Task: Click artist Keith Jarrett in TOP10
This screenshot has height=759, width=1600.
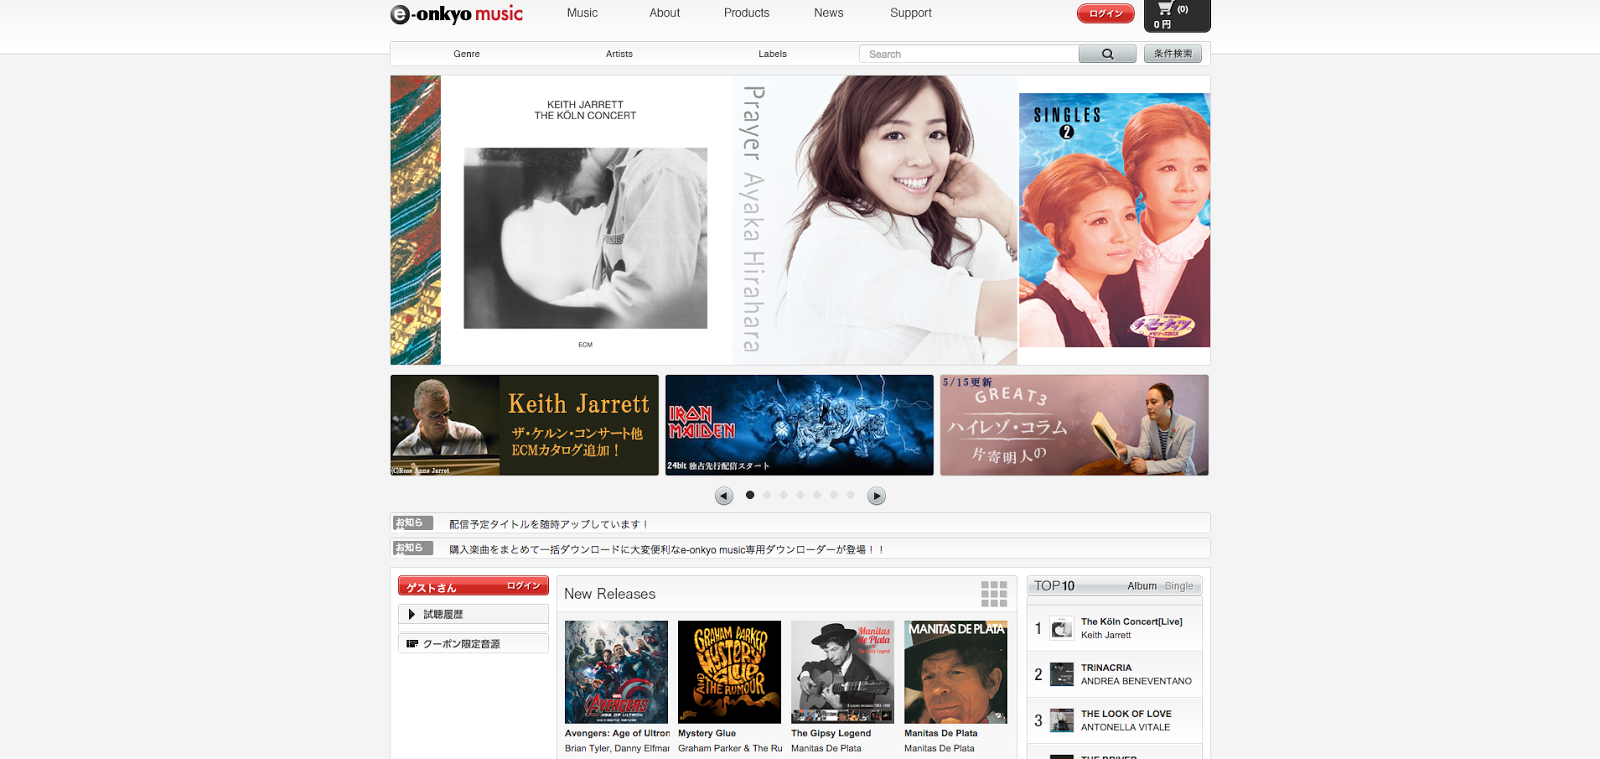Action: point(1106,635)
